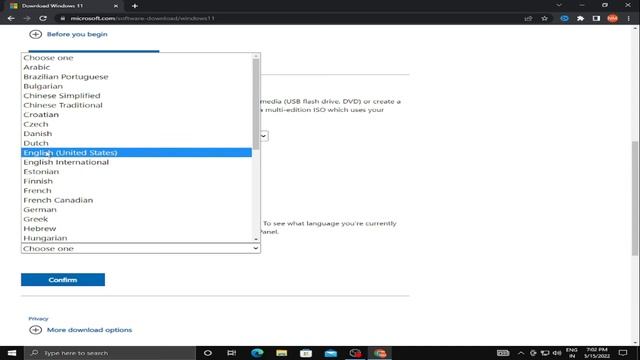This screenshot has width=640, height=360.
Task: Open the taskbar clock and date
Action: 597,353
